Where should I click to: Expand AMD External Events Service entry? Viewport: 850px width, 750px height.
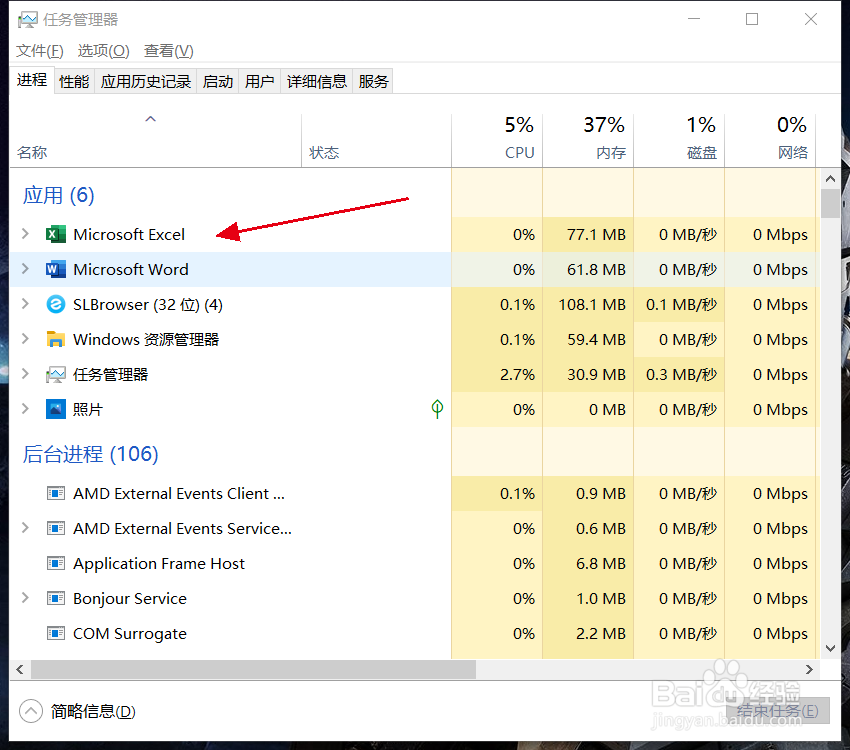coord(25,528)
